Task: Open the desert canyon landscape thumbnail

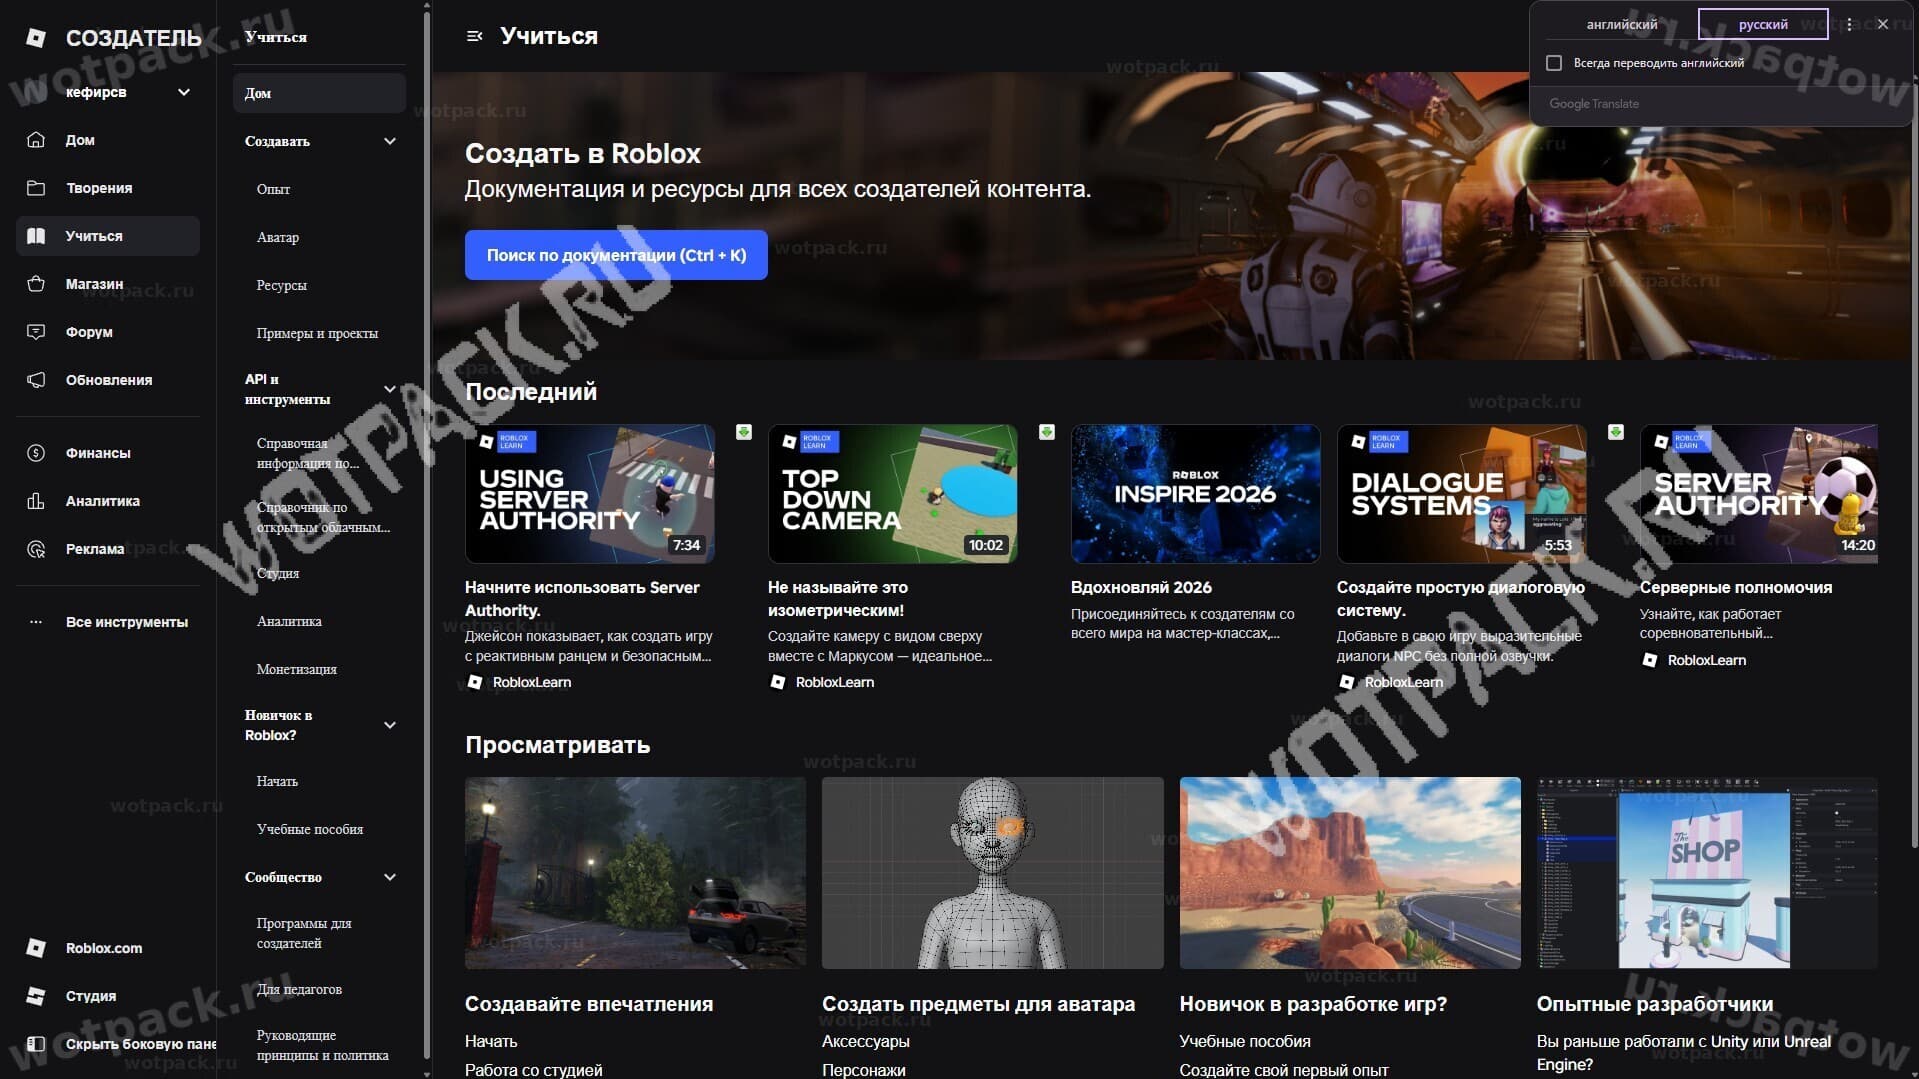Action: [1350, 873]
